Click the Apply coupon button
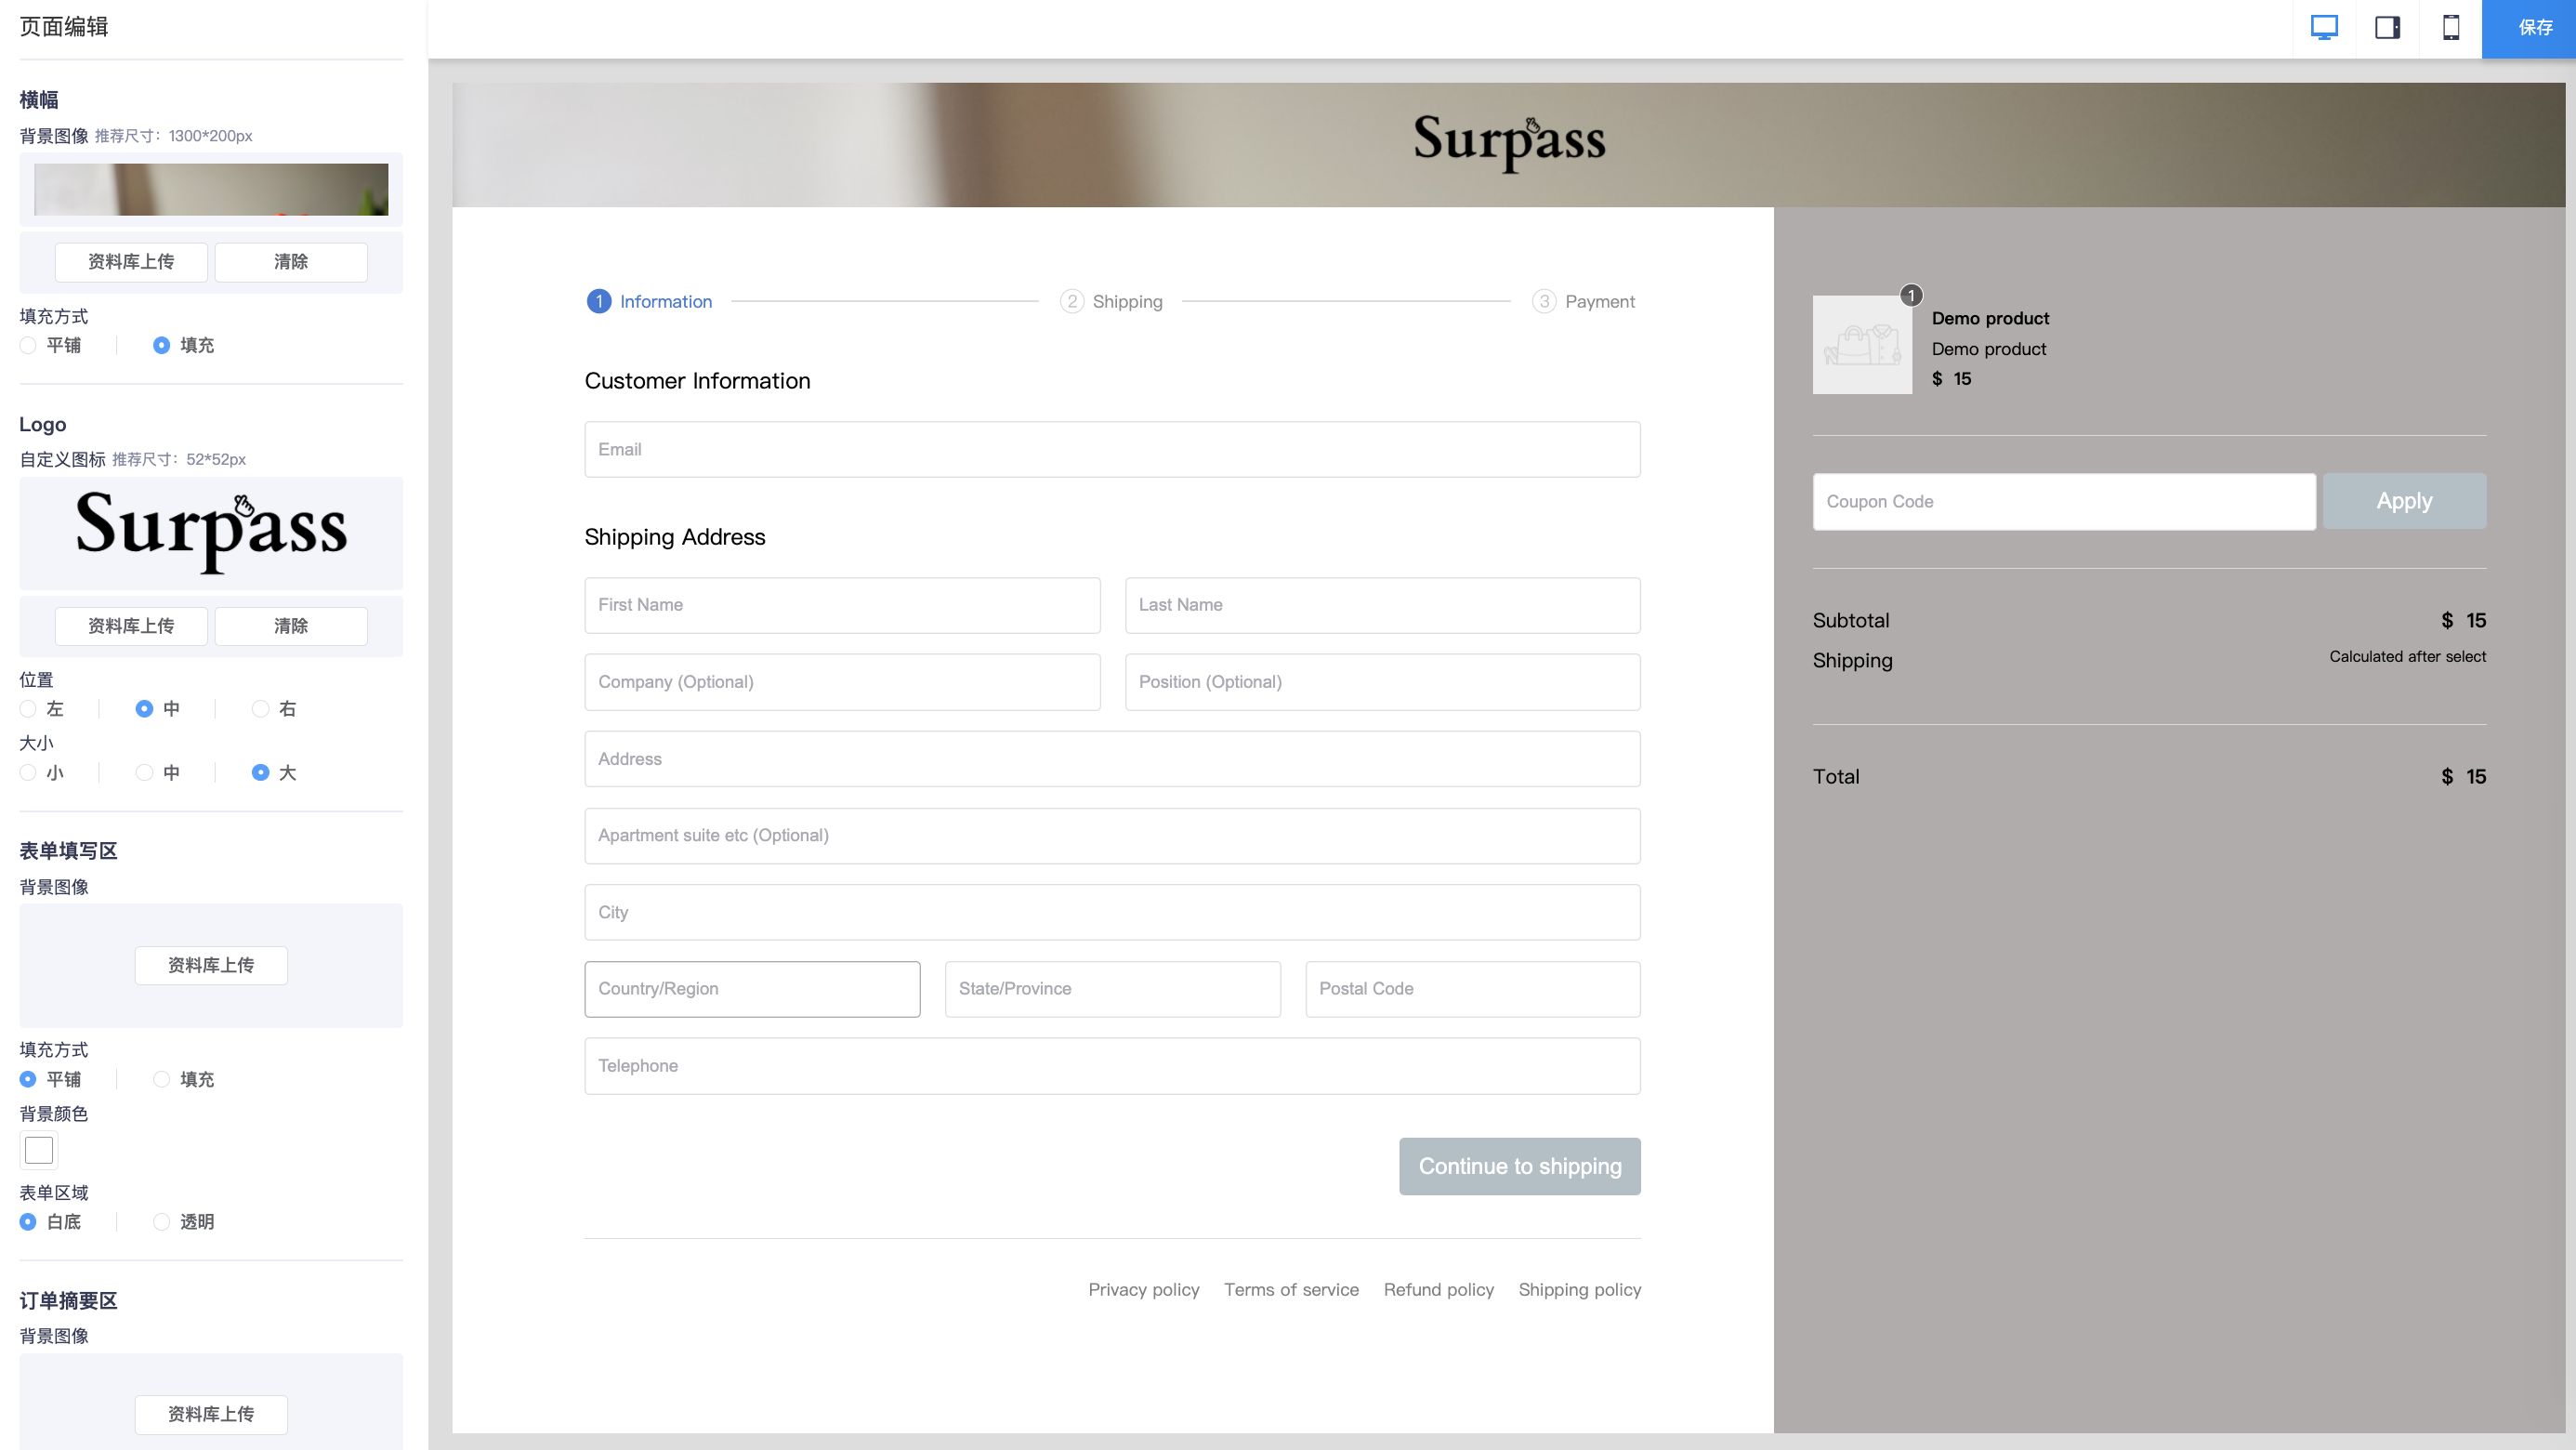 (2403, 501)
